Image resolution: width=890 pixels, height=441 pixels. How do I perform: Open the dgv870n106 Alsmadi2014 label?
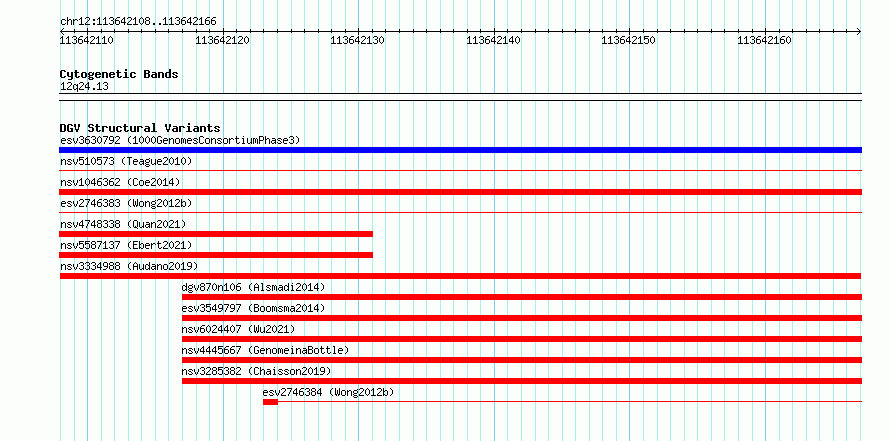(x=253, y=287)
